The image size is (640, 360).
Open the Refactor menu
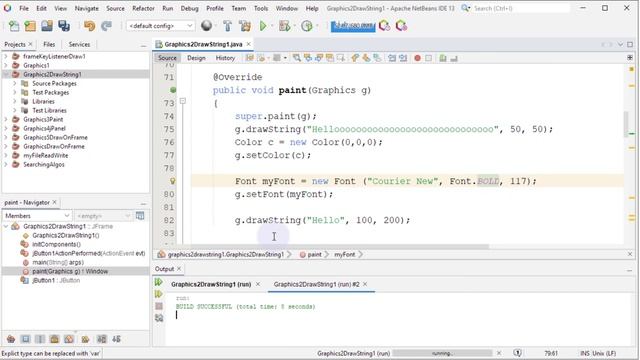[x=143, y=8]
